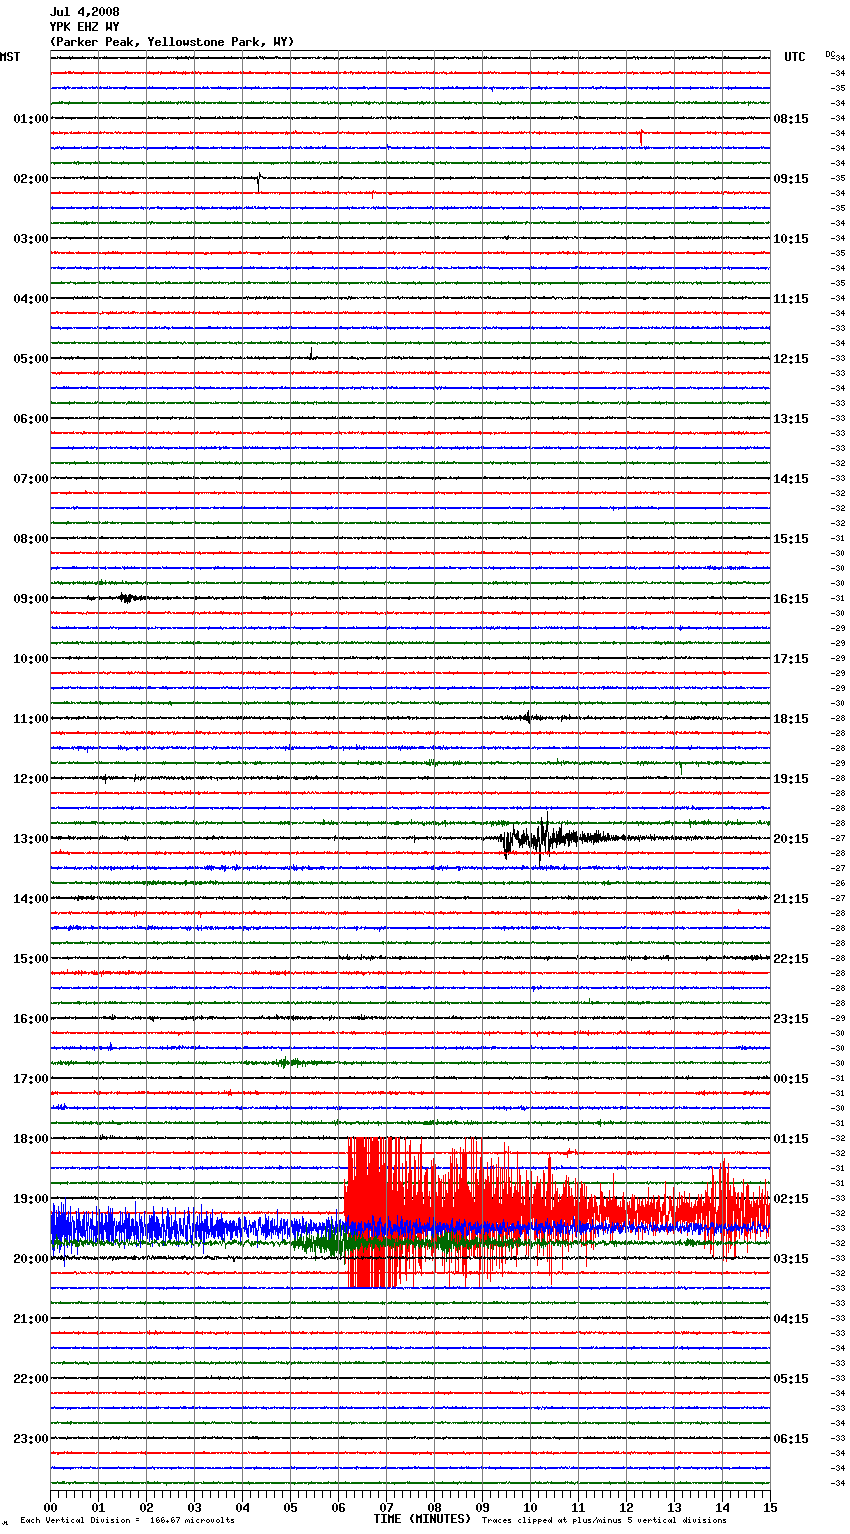Image resolution: width=850 pixels, height=1534 pixels.
Task: Click the date text 'Jul 4,2008'
Action: pyautogui.click(x=84, y=12)
